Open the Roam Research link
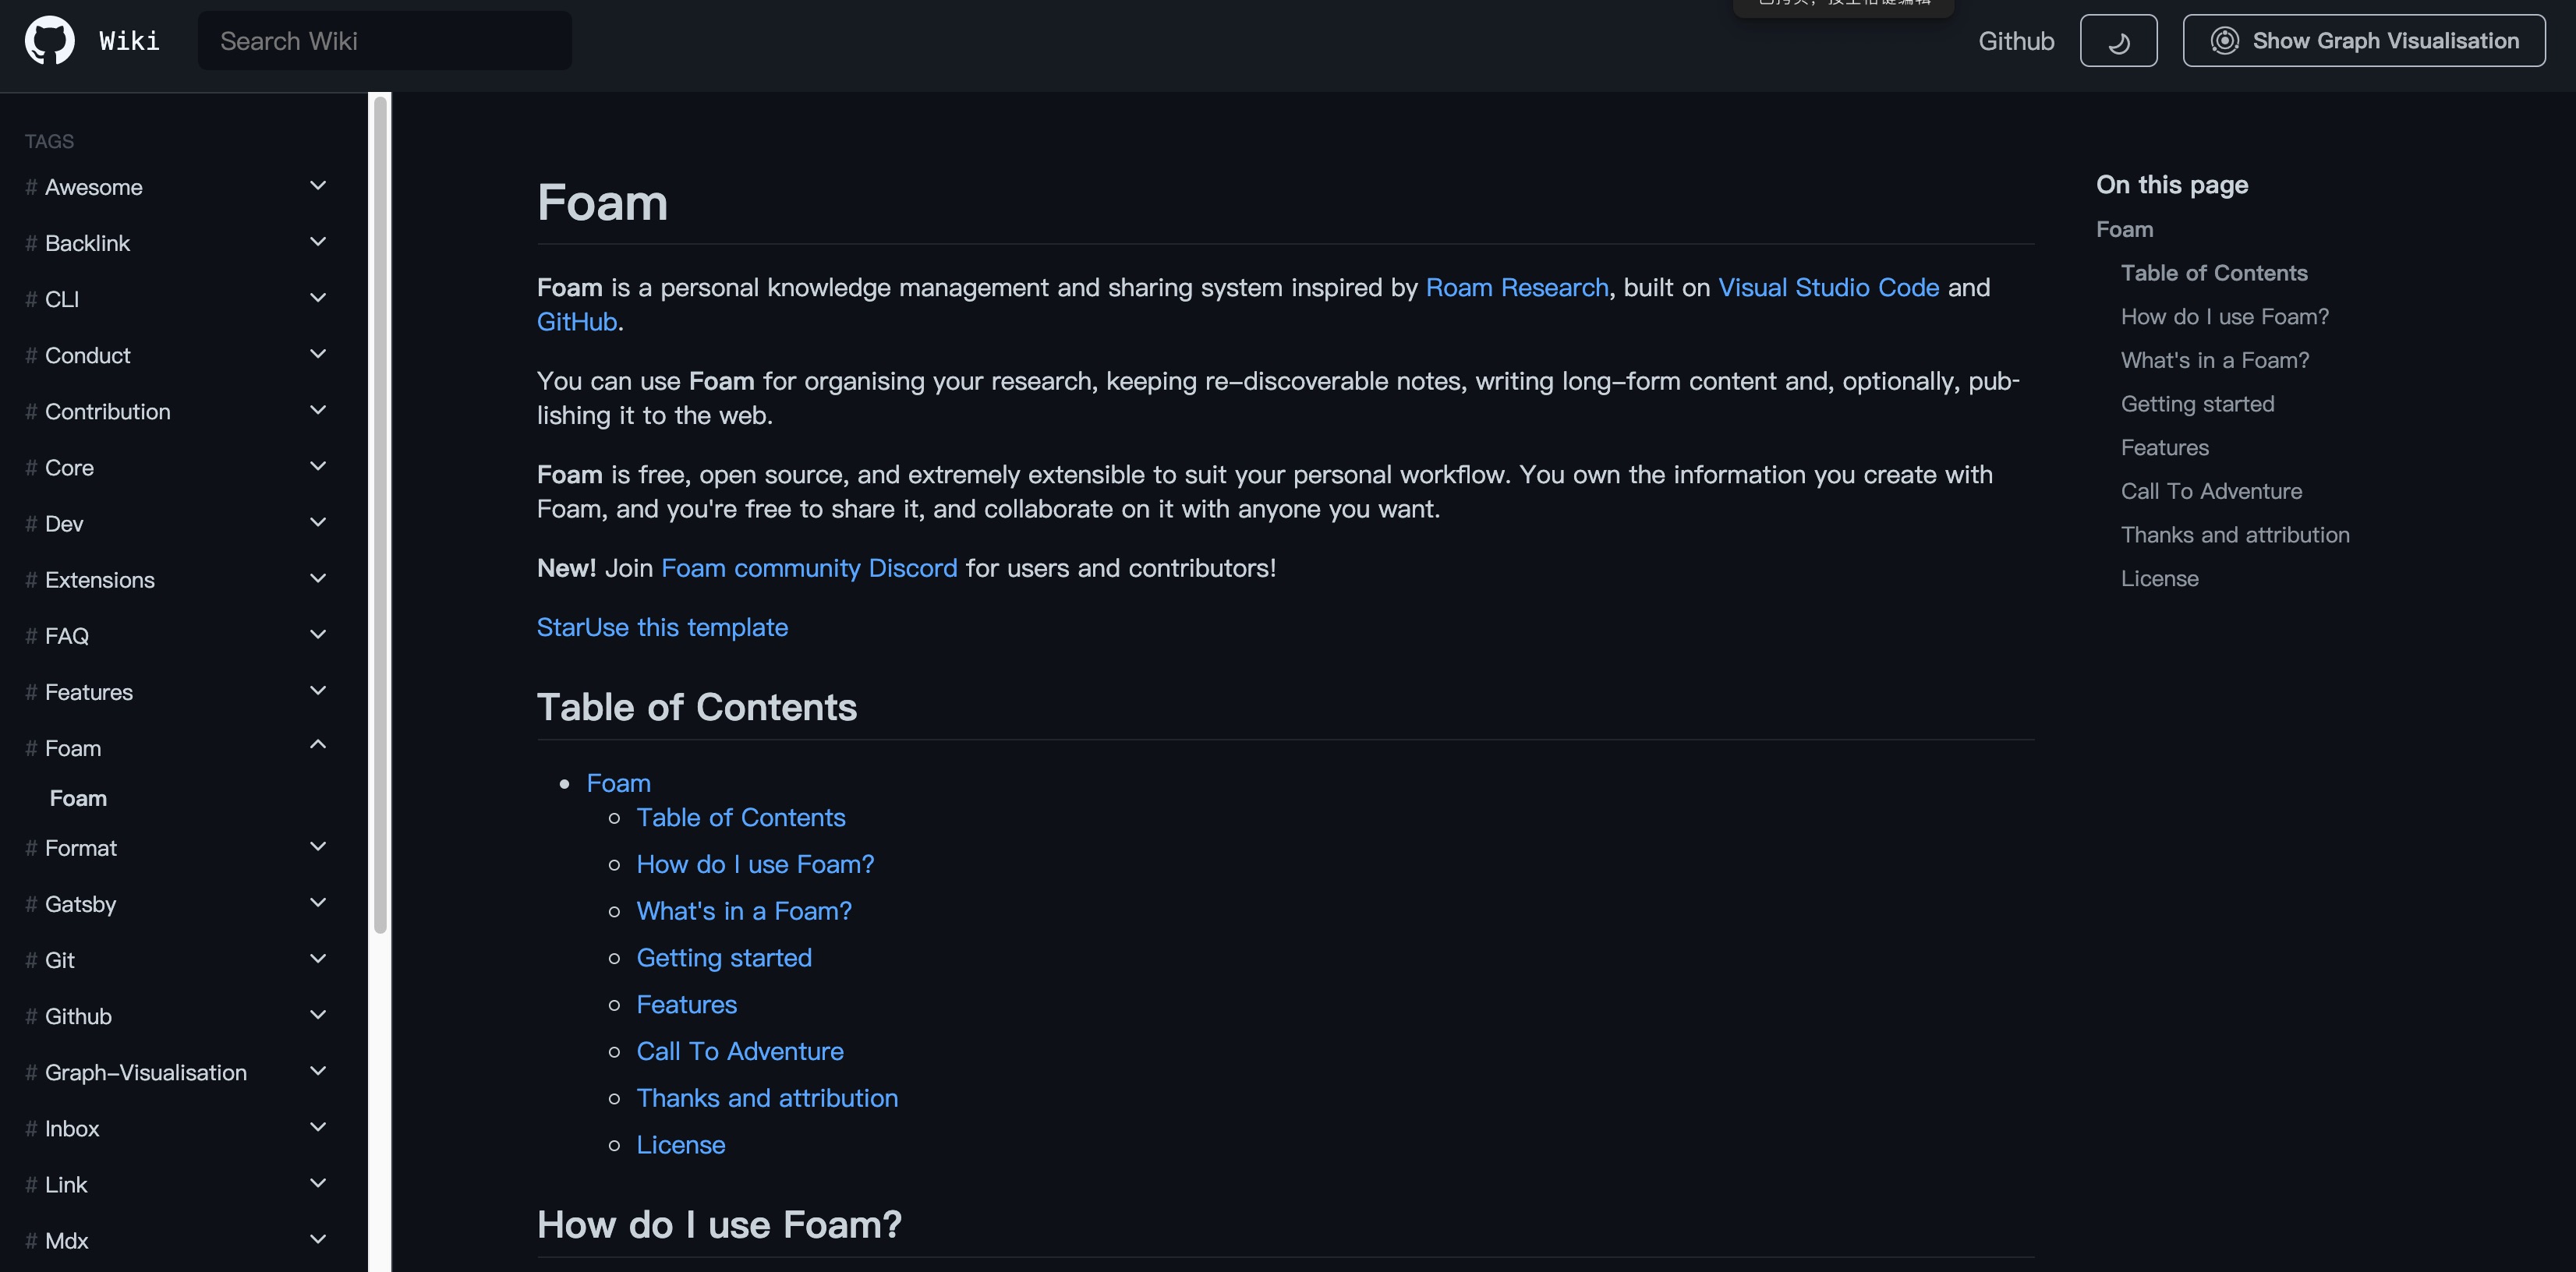 coord(1516,288)
